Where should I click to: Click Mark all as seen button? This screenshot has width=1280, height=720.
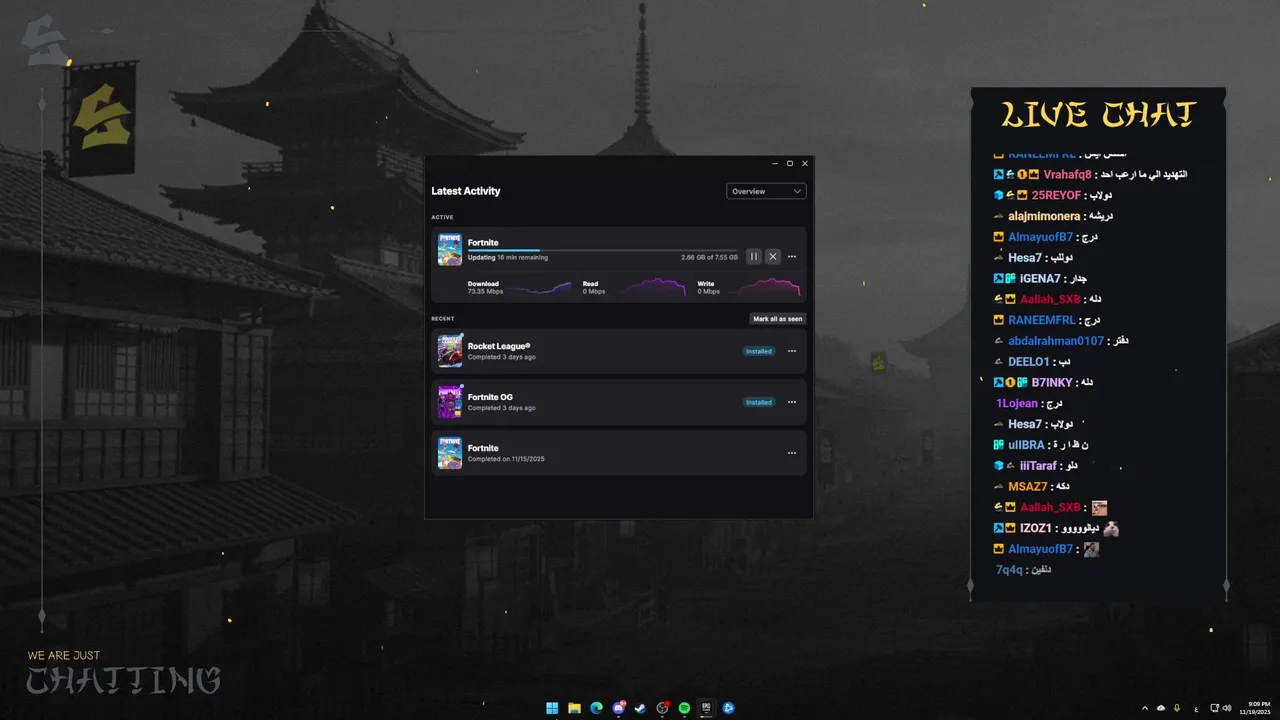(x=778, y=319)
